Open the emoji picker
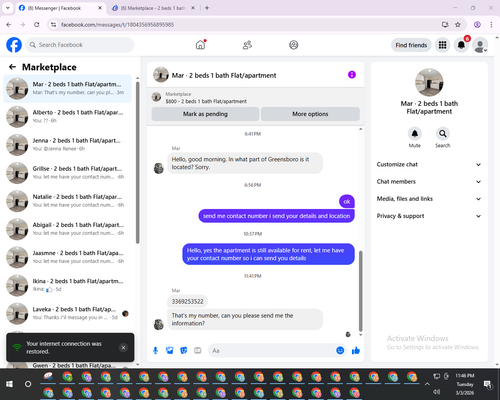The width and height of the screenshot is (500, 400). [x=340, y=350]
